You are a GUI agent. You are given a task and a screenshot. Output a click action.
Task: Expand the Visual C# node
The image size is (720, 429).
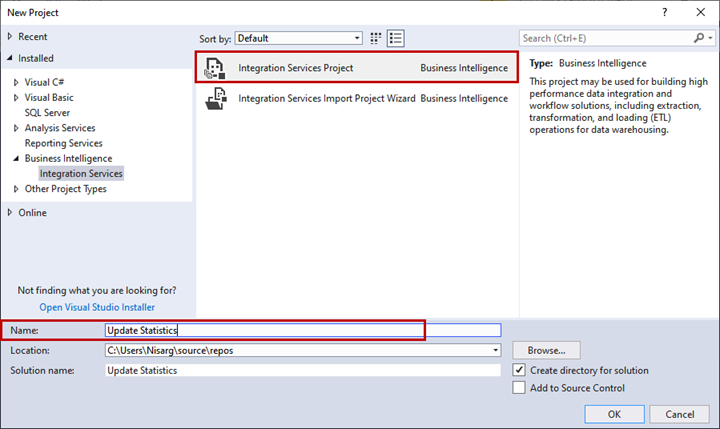[x=16, y=82]
